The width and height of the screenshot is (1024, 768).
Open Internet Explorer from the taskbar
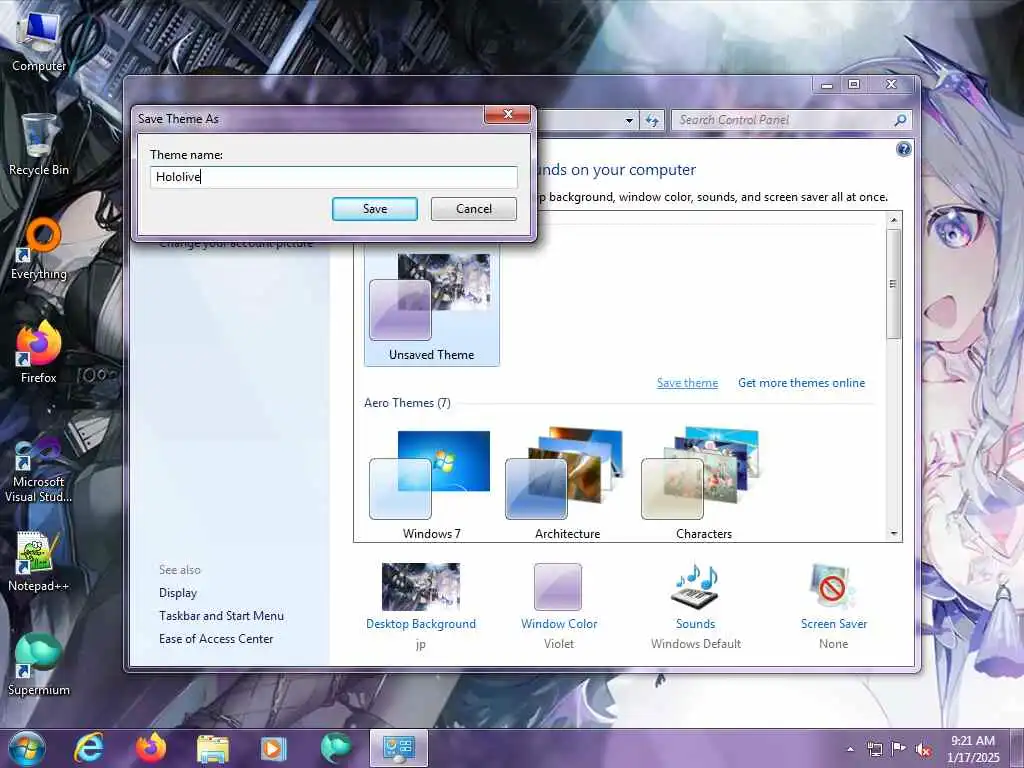click(x=89, y=748)
